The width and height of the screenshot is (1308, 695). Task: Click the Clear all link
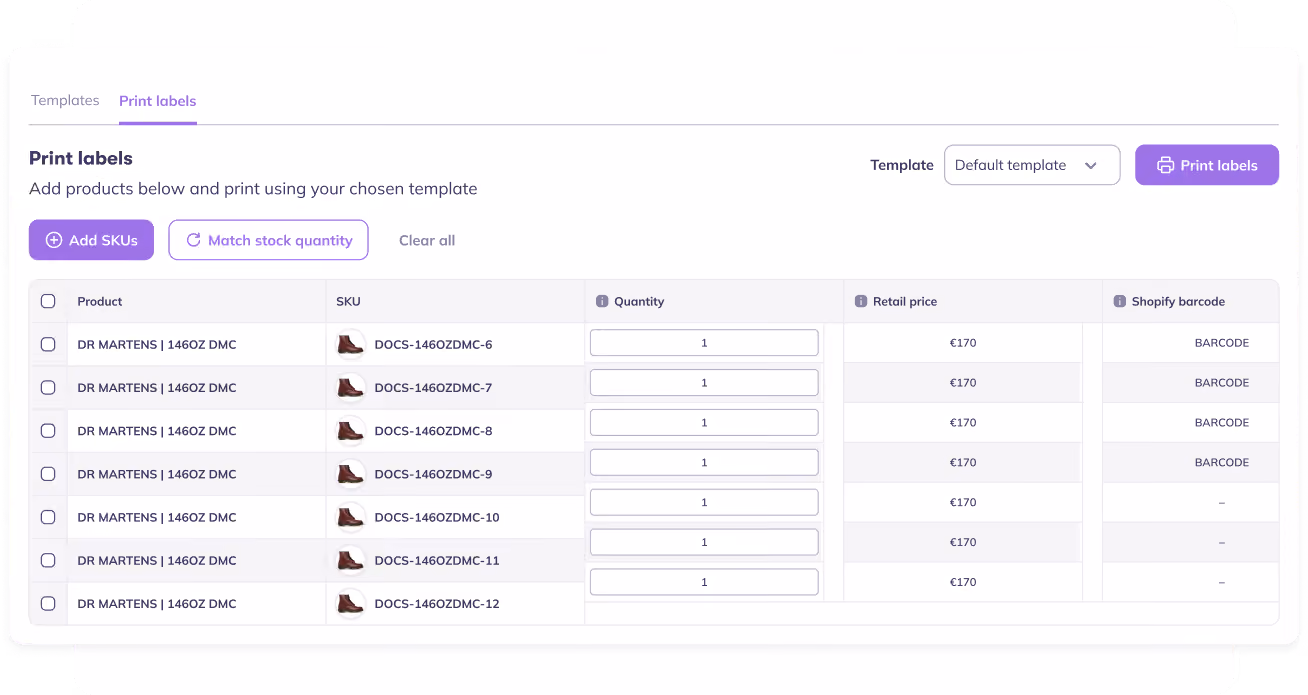coord(427,240)
